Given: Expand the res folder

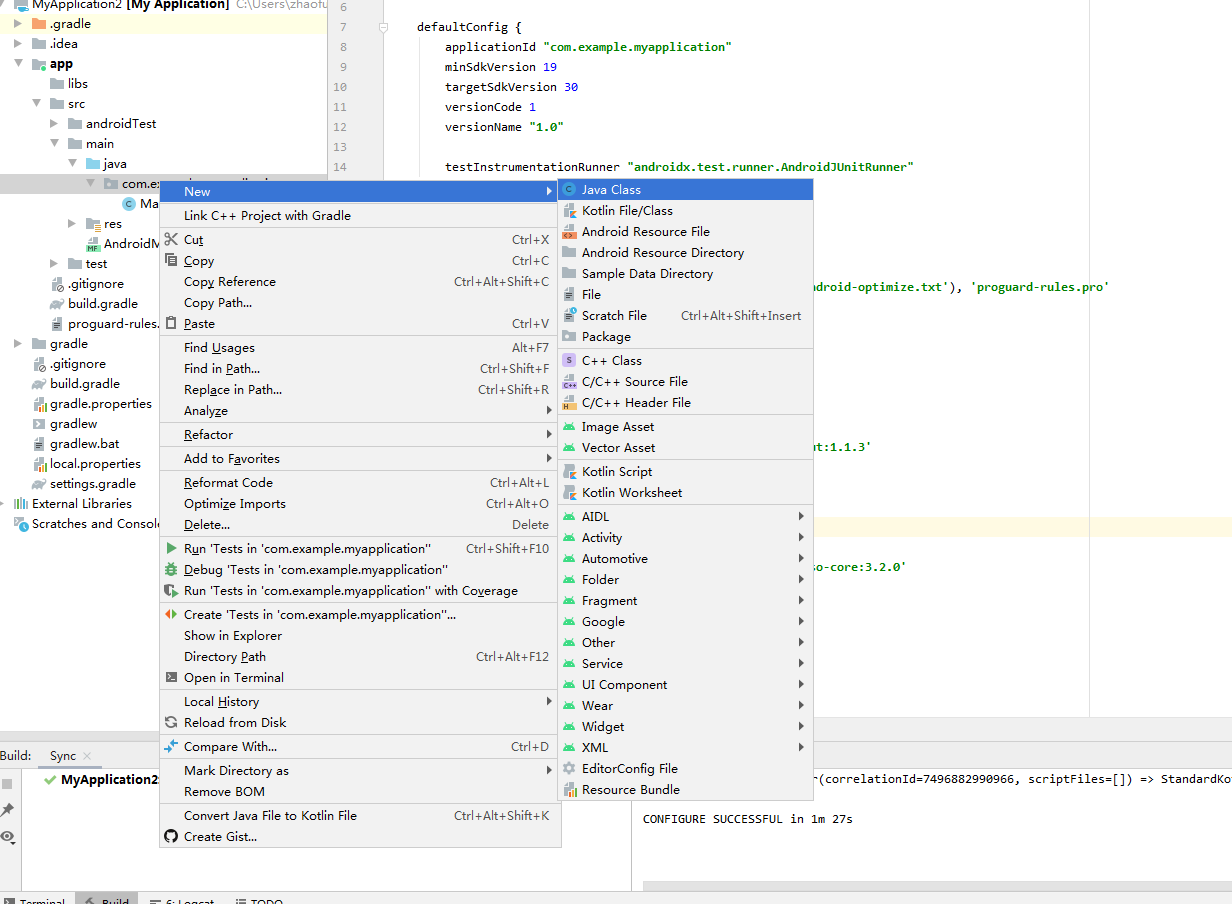Looking at the screenshot, I should [x=72, y=223].
